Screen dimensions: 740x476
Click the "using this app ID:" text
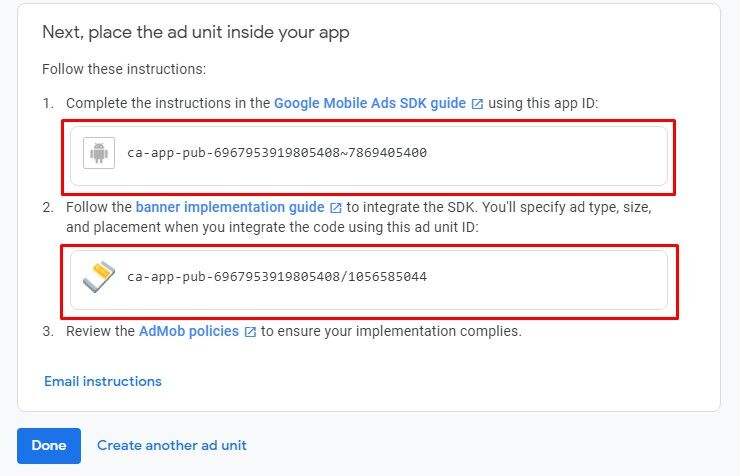coord(543,103)
